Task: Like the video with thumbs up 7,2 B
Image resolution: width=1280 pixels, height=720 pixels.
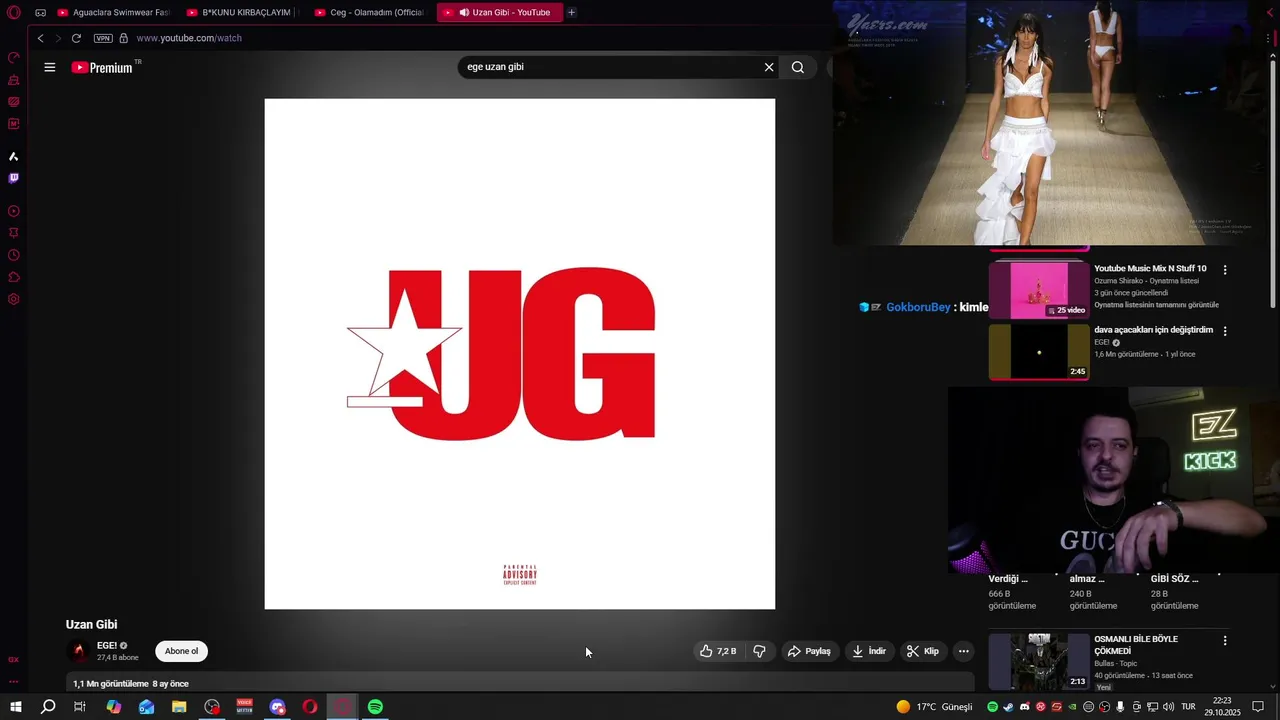Action: point(718,651)
